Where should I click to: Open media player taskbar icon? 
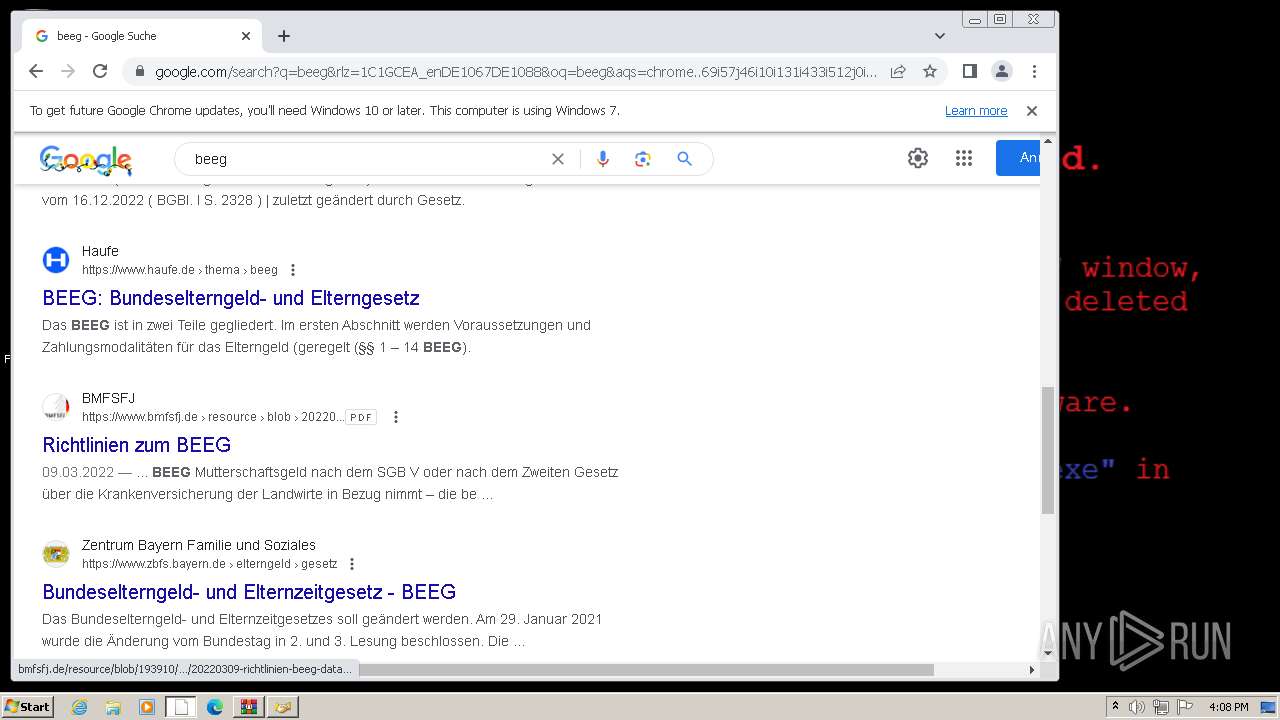(x=147, y=707)
